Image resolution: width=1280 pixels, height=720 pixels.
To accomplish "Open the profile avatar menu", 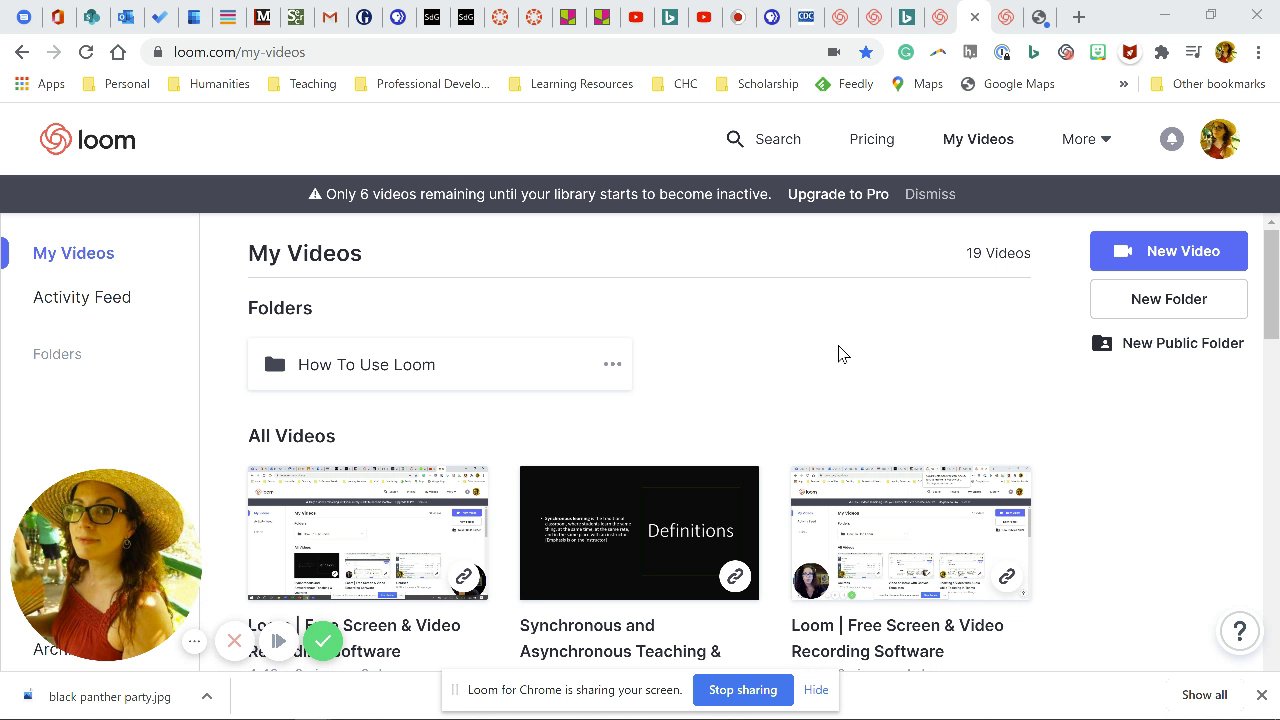I will pyautogui.click(x=1219, y=139).
